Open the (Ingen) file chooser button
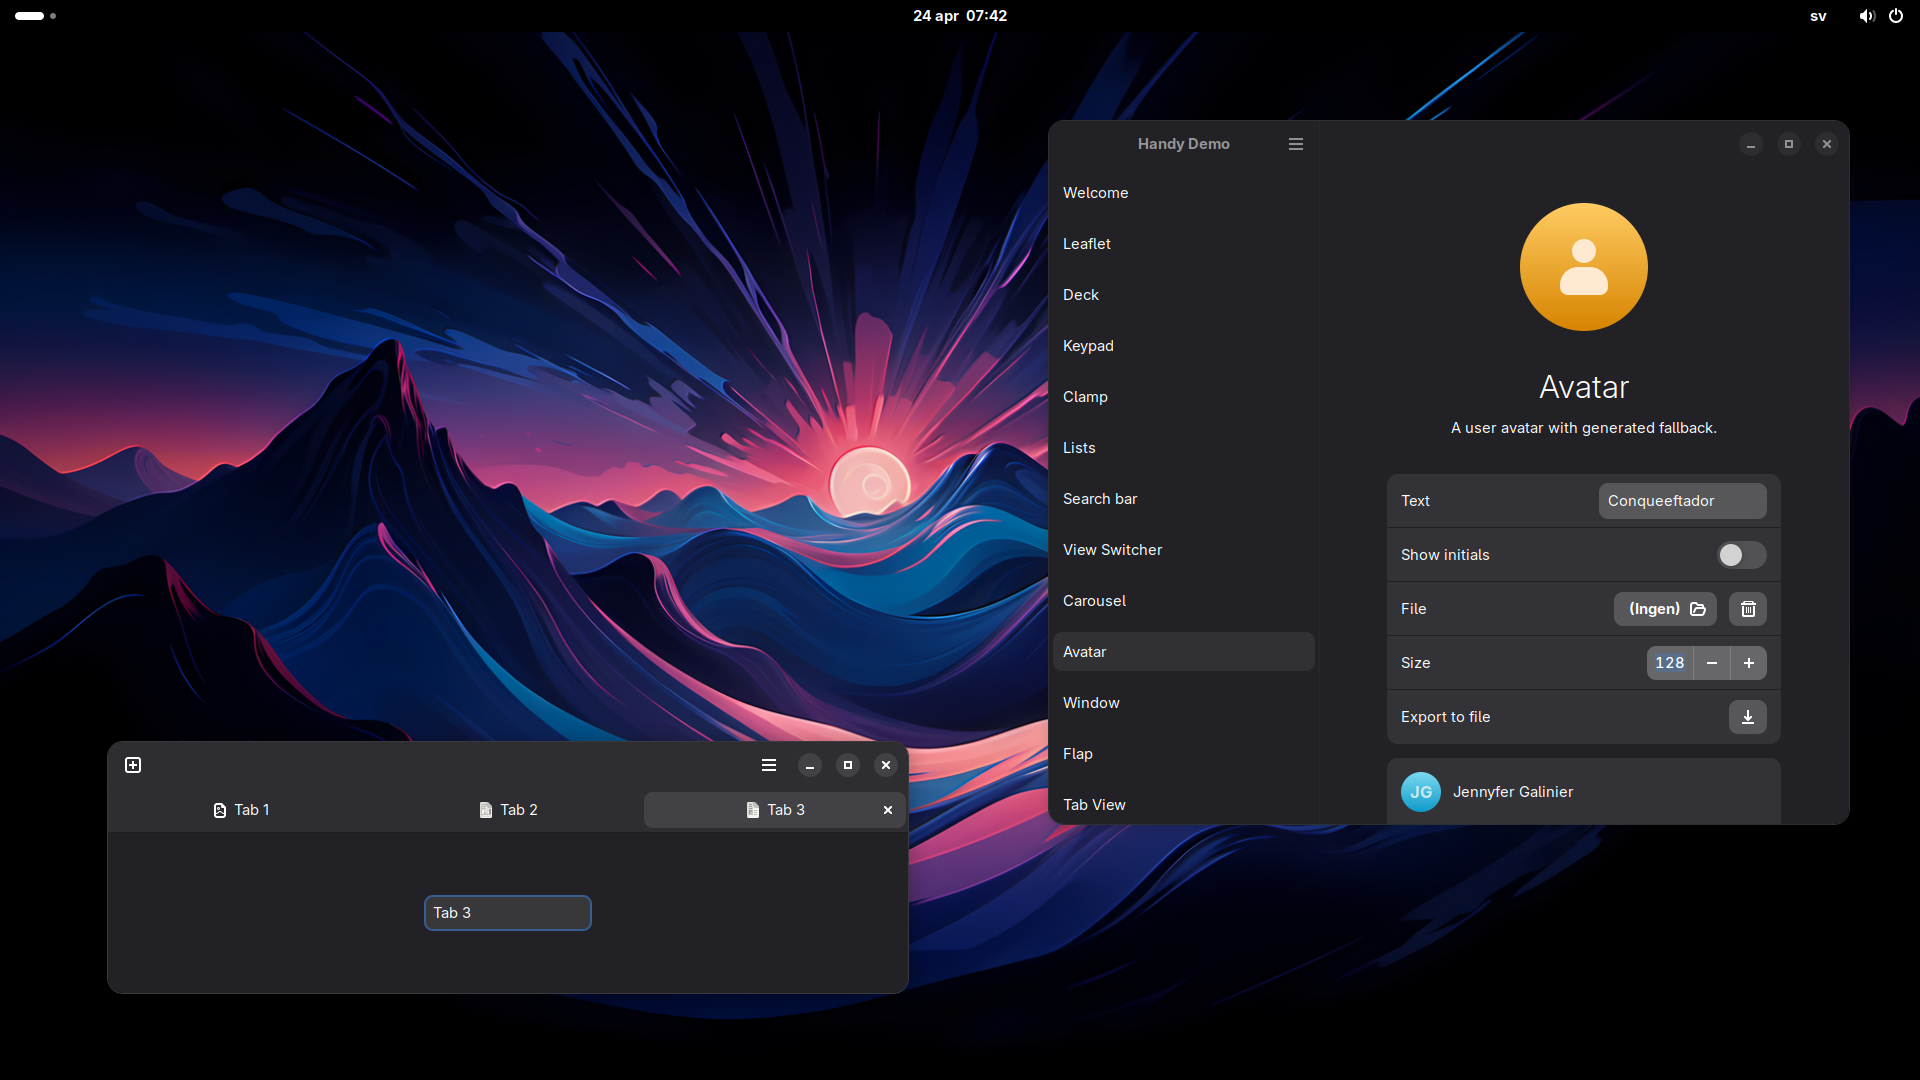Image resolution: width=1920 pixels, height=1080 pixels. [1665, 609]
